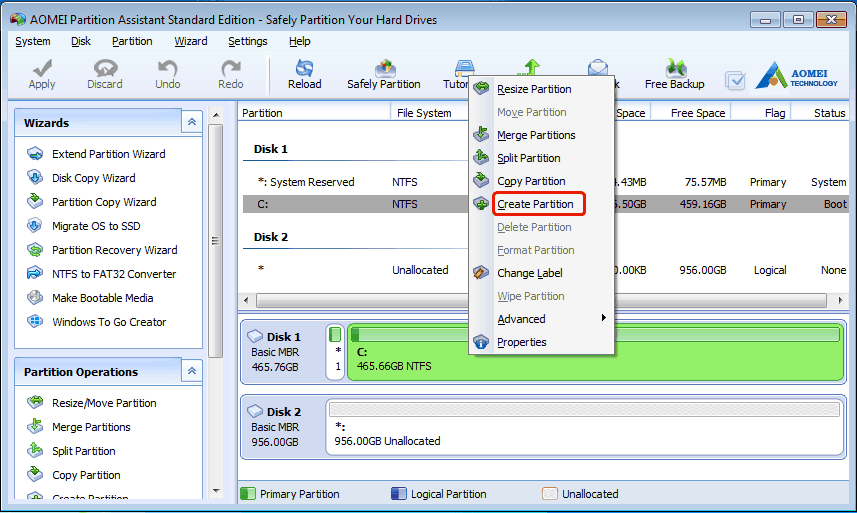This screenshot has height=513, width=857.
Task: Open the Disk menu
Action: (x=81, y=41)
